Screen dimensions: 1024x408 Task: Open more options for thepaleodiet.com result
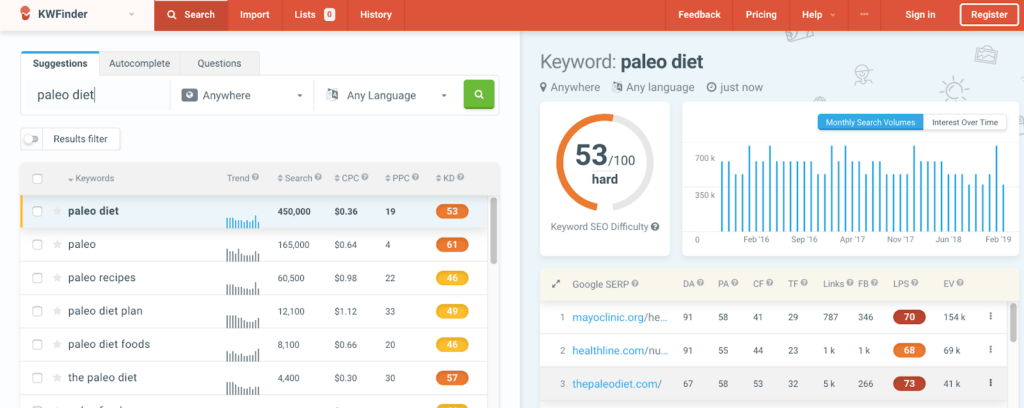[990, 383]
